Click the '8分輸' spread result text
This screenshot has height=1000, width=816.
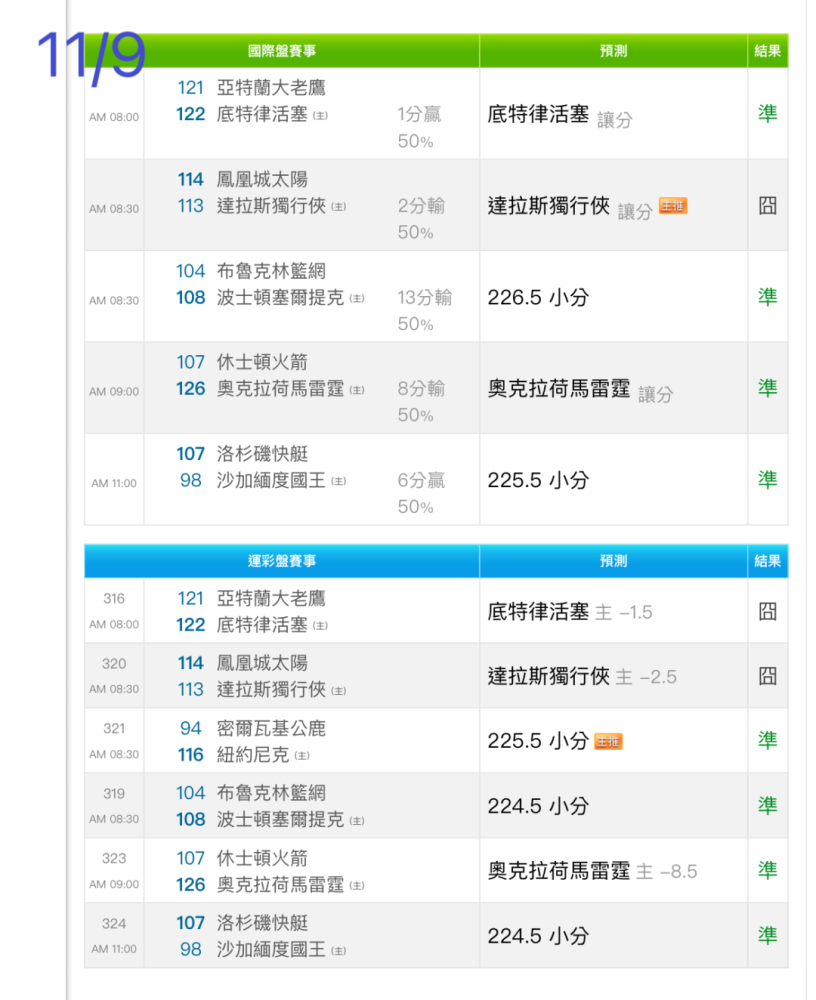pyautogui.click(x=421, y=388)
